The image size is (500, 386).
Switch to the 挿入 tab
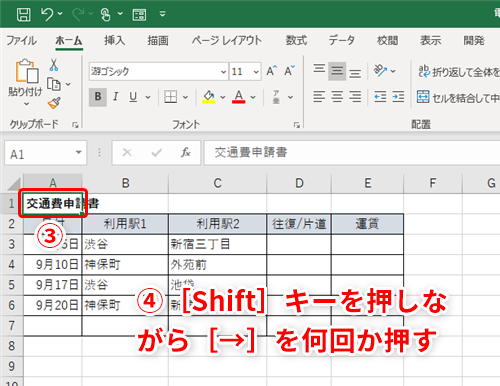(x=115, y=40)
